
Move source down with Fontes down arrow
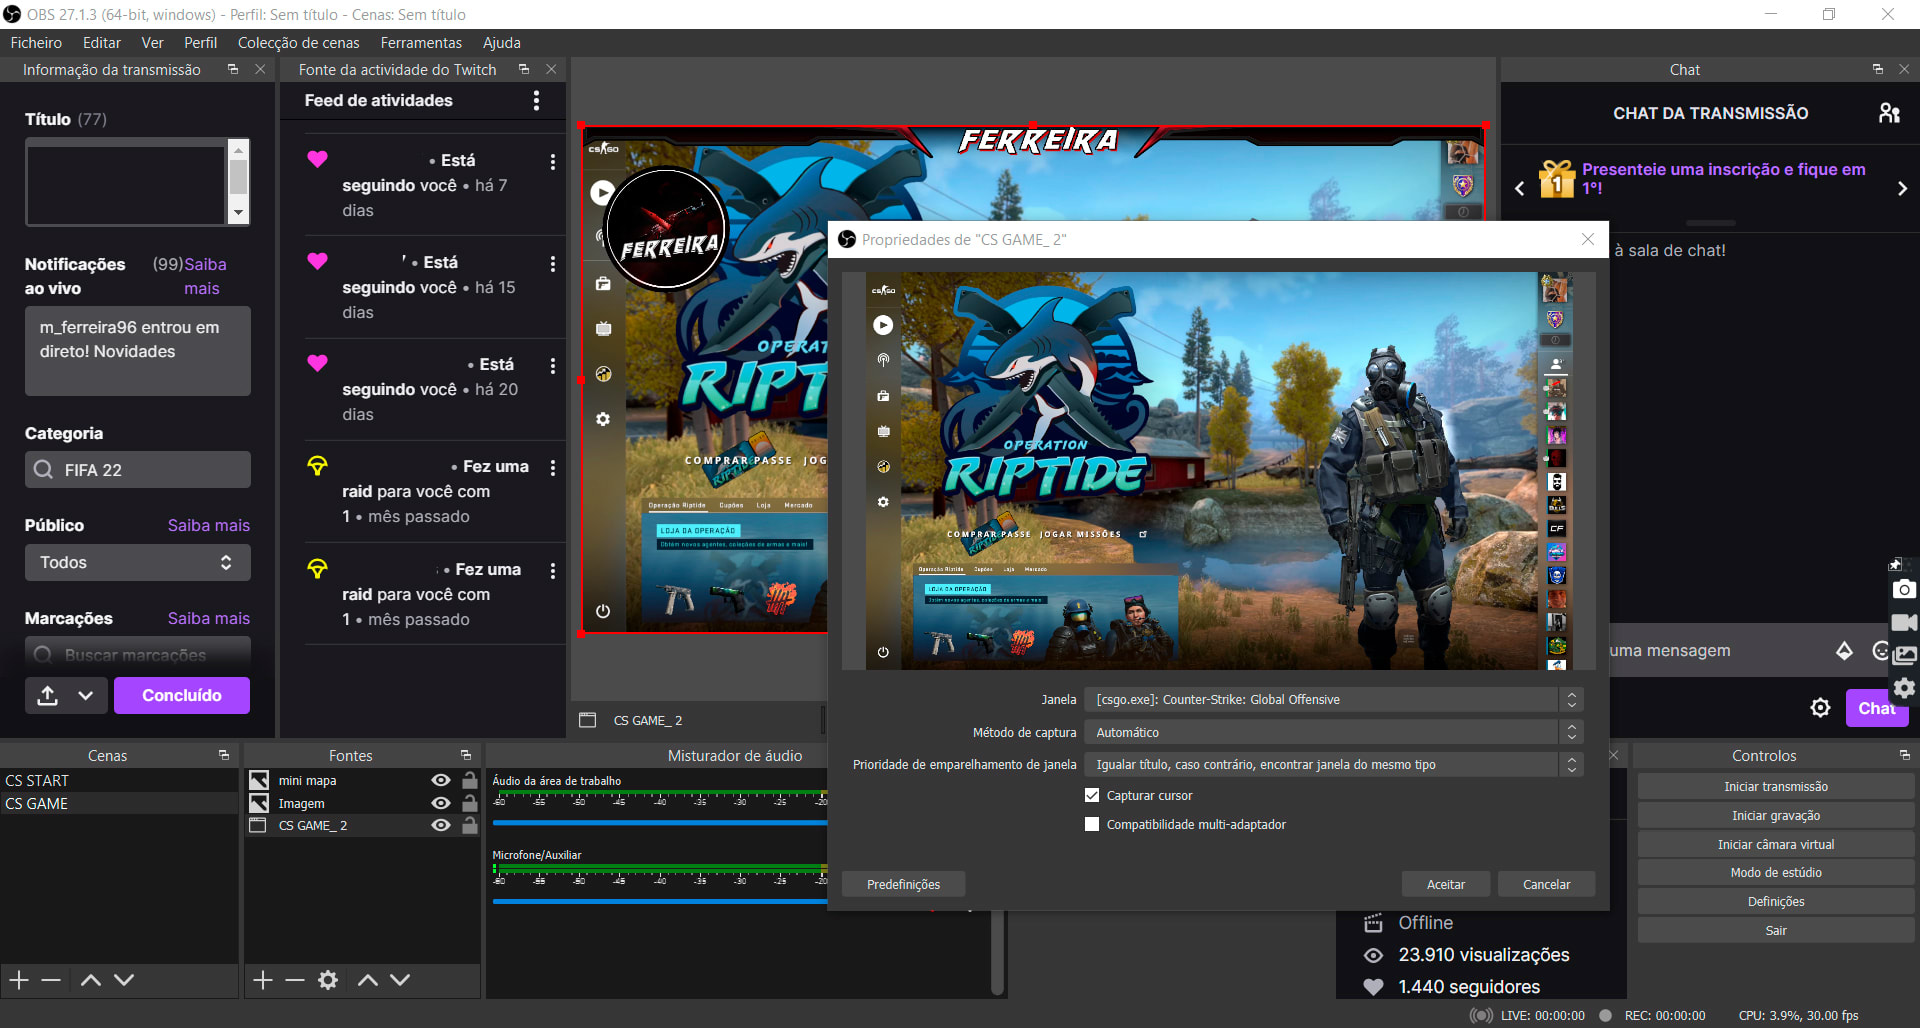click(400, 980)
